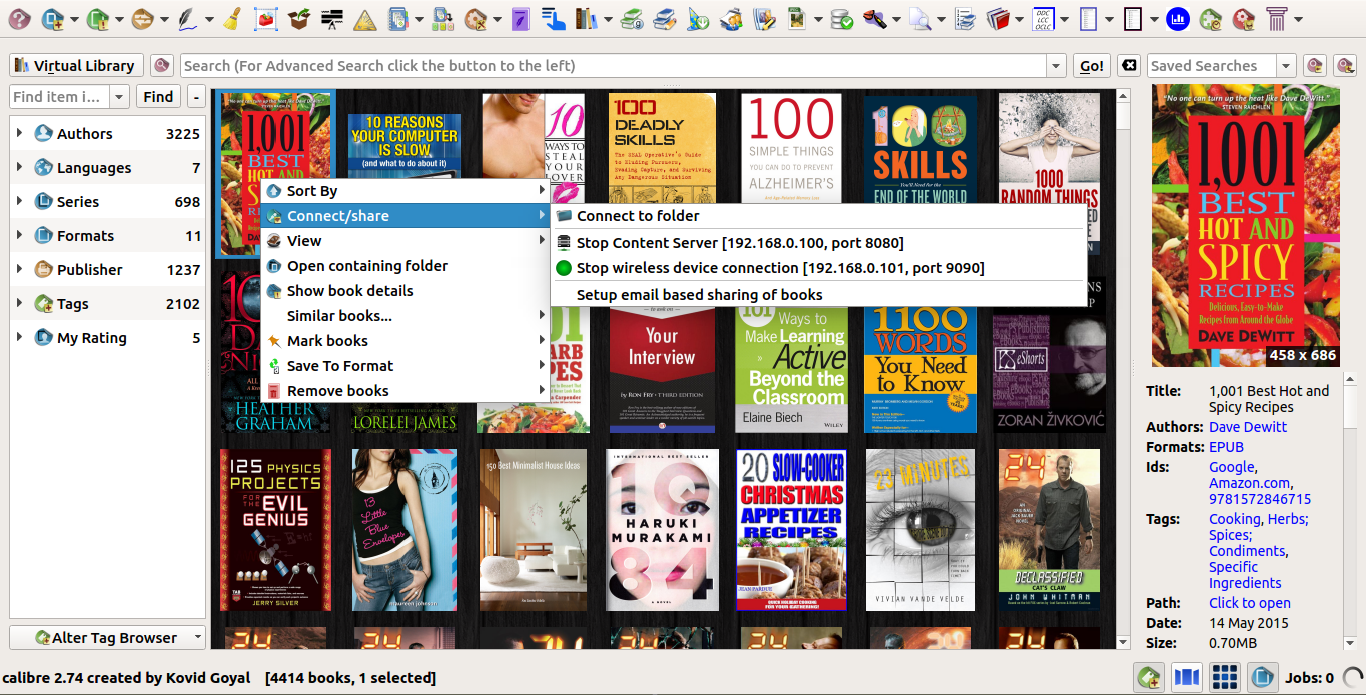Open the Dave Dewitt author link
This screenshot has width=1366, height=695.
tap(1248, 427)
